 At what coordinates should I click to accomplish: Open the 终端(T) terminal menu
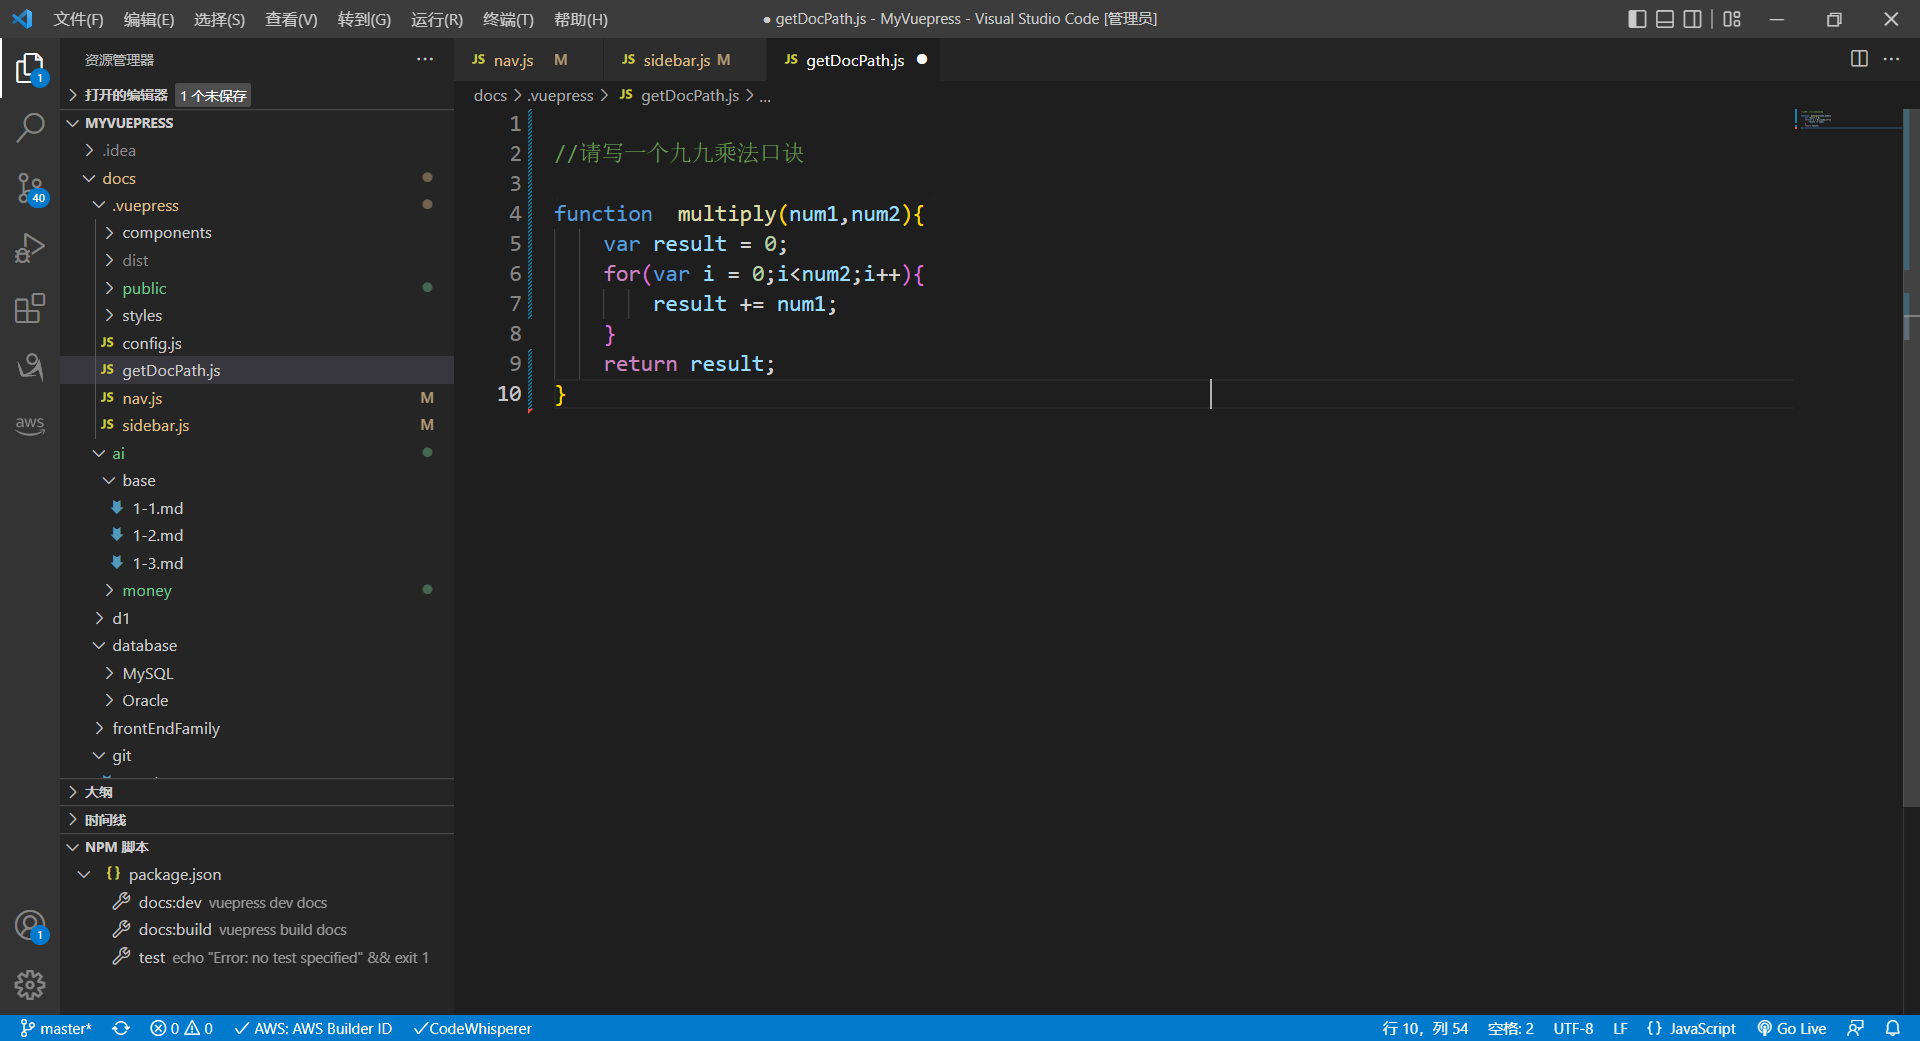(508, 19)
